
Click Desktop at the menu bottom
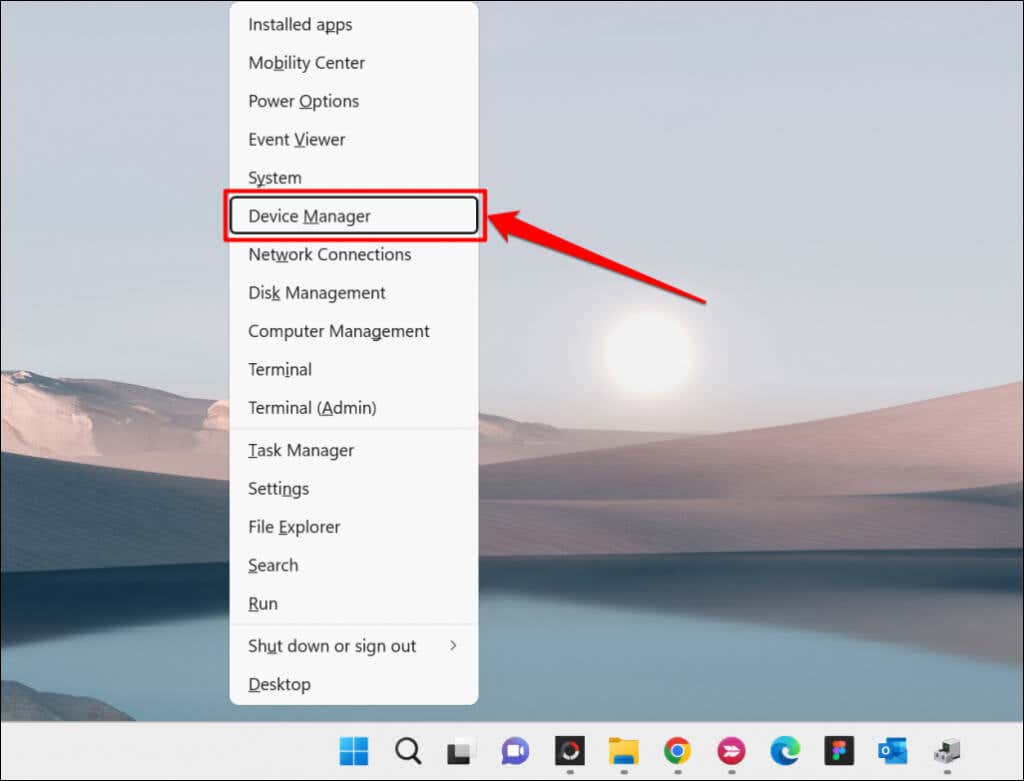353,684
